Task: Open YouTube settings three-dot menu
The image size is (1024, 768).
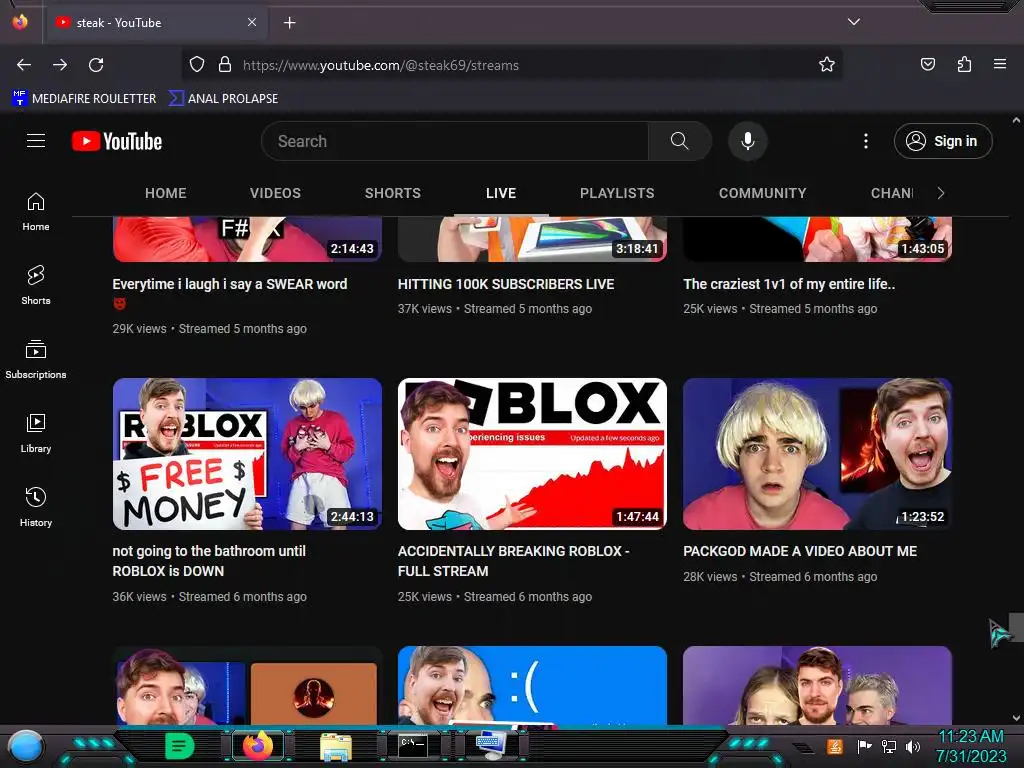Action: [x=866, y=141]
